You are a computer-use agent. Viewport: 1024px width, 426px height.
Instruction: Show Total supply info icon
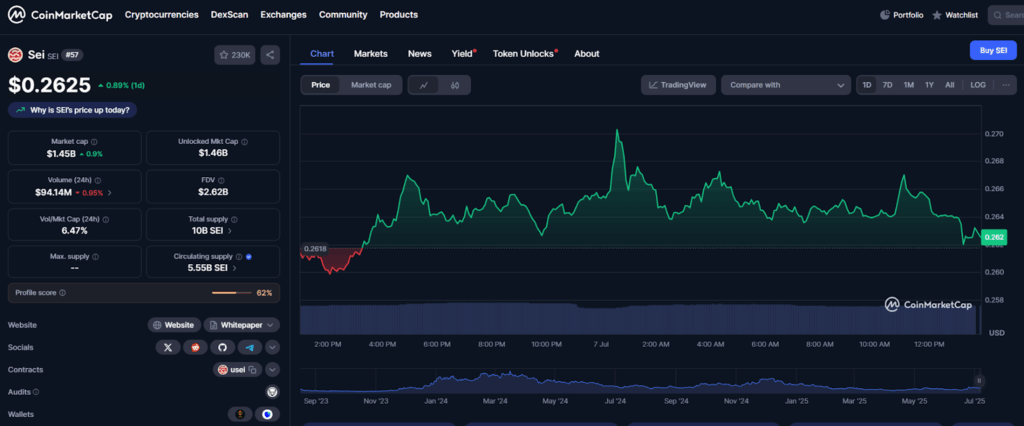(x=234, y=220)
